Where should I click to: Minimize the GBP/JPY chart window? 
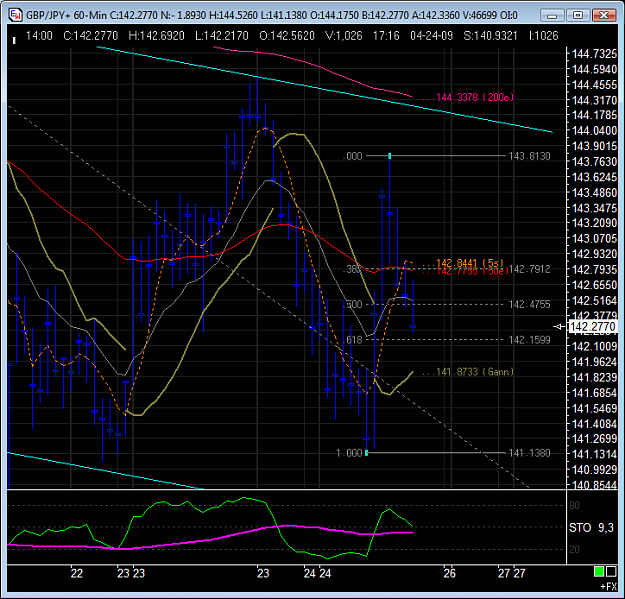552,16
